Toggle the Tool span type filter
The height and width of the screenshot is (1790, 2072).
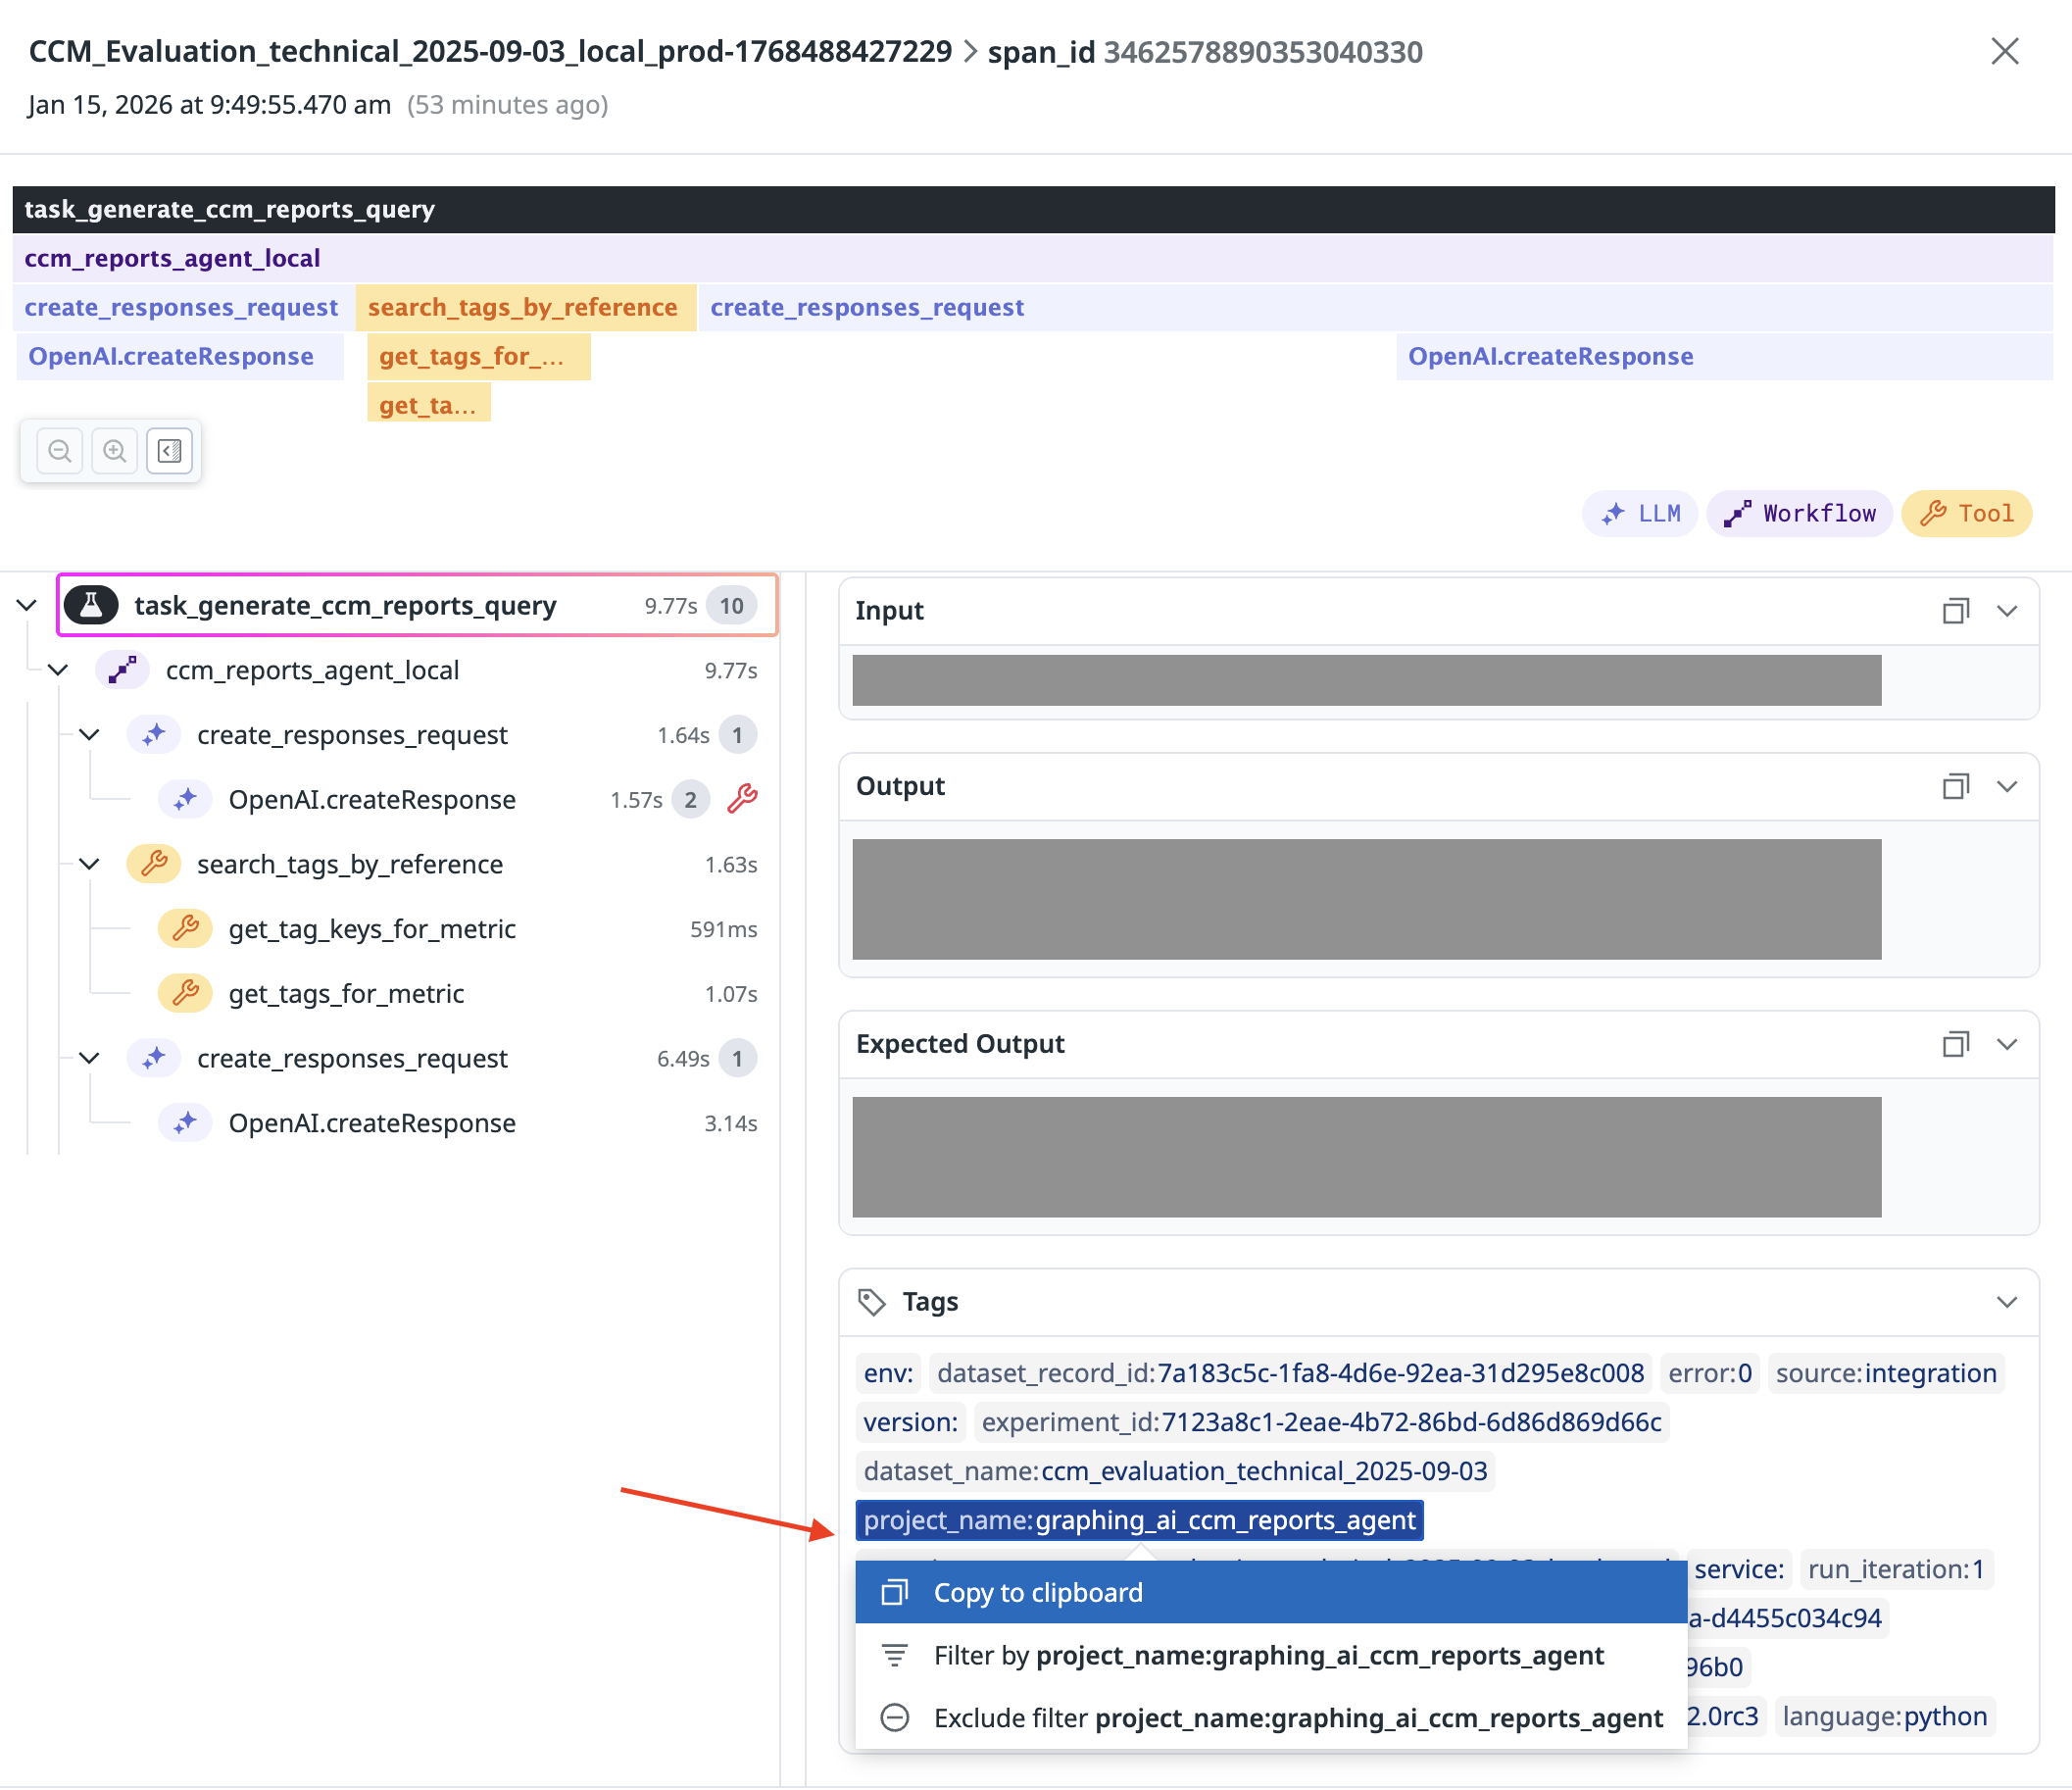[x=1967, y=514]
